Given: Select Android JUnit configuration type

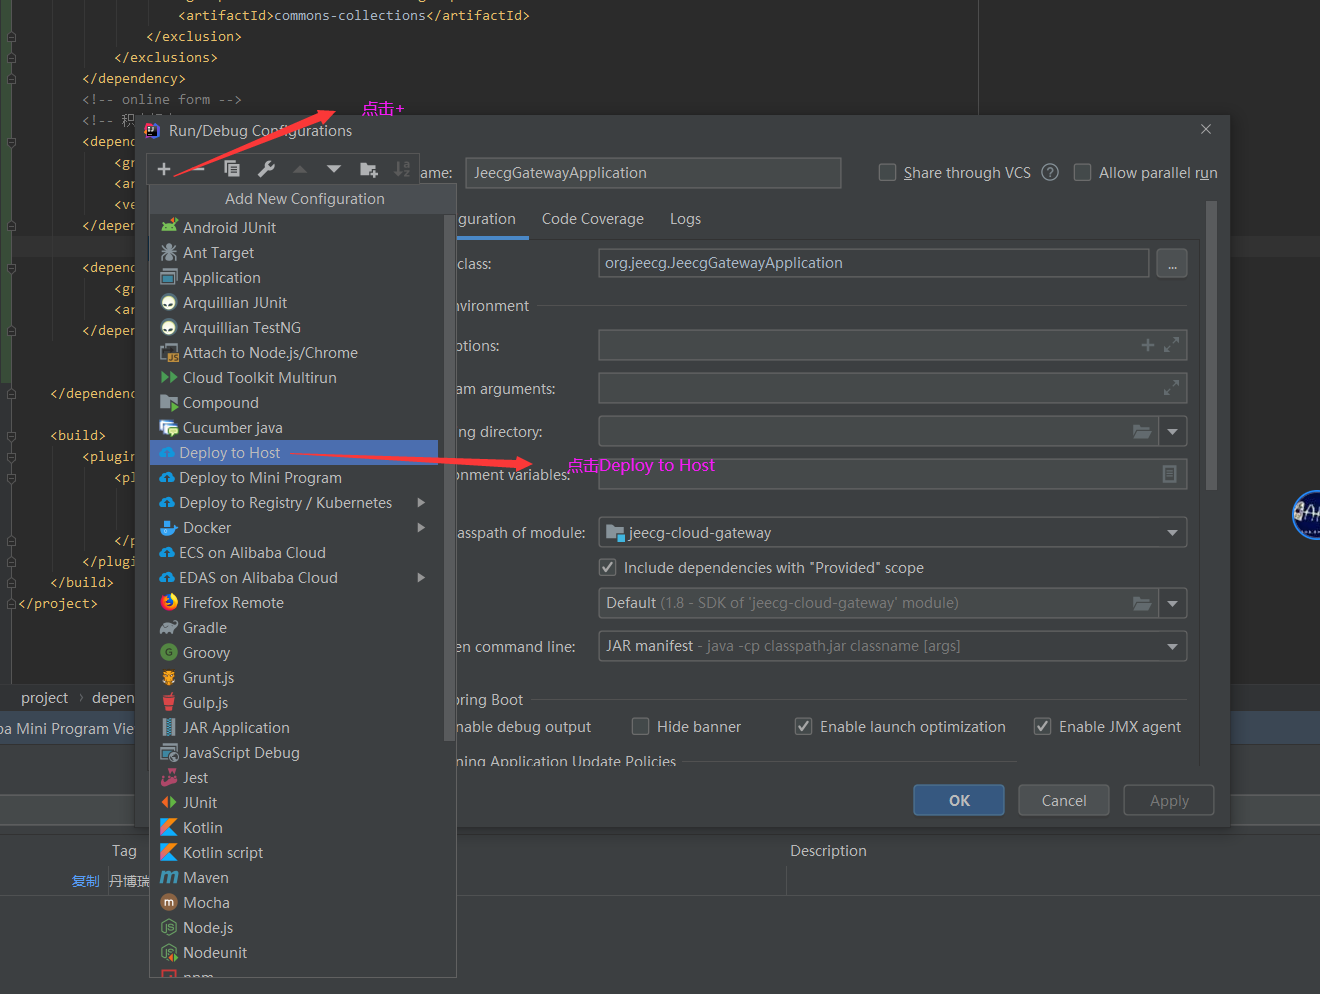Looking at the screenshot, I should 294,227.
